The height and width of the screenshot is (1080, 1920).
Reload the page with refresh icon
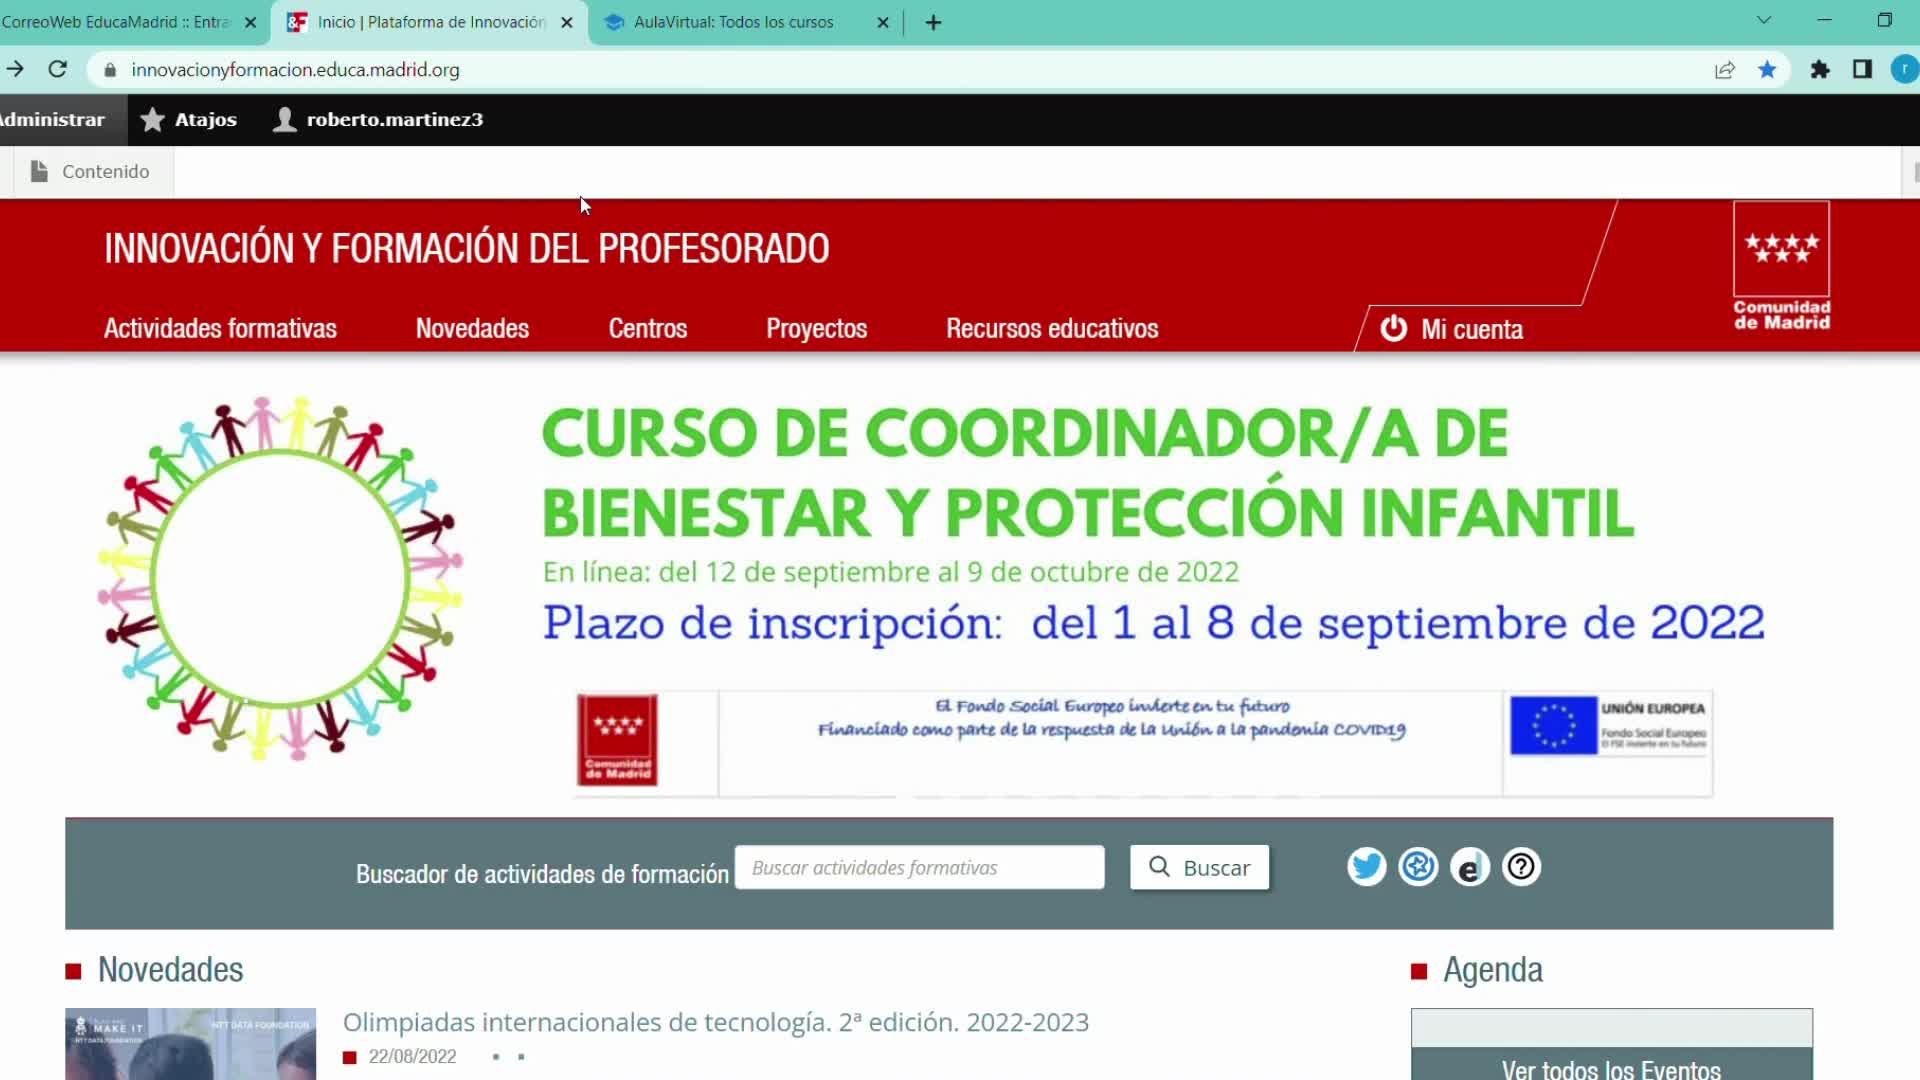58,69
